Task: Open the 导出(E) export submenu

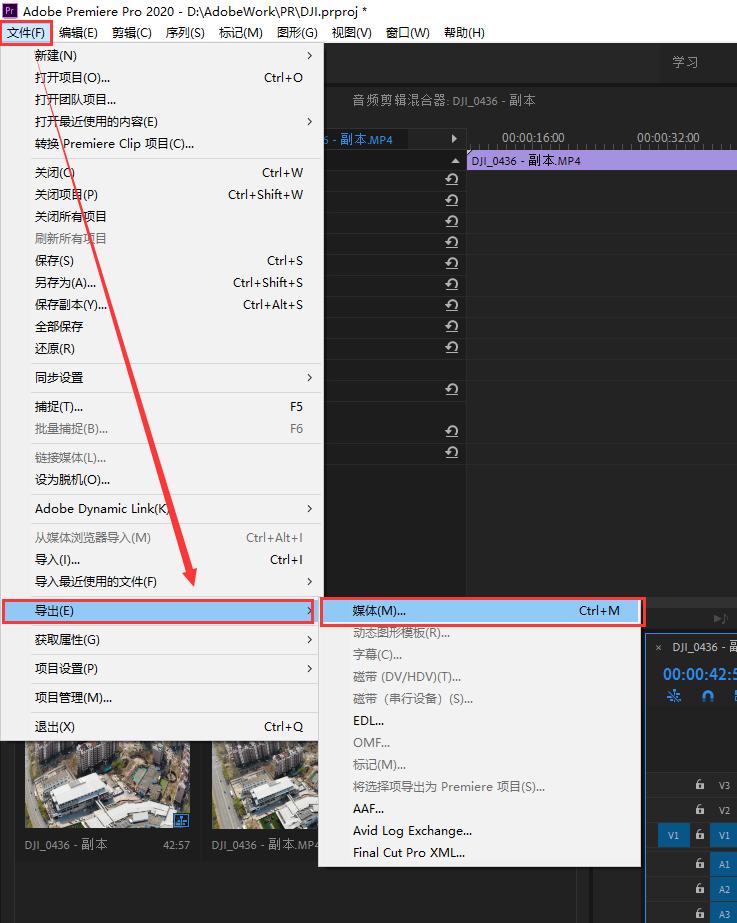Action: (x=158, y=611)
